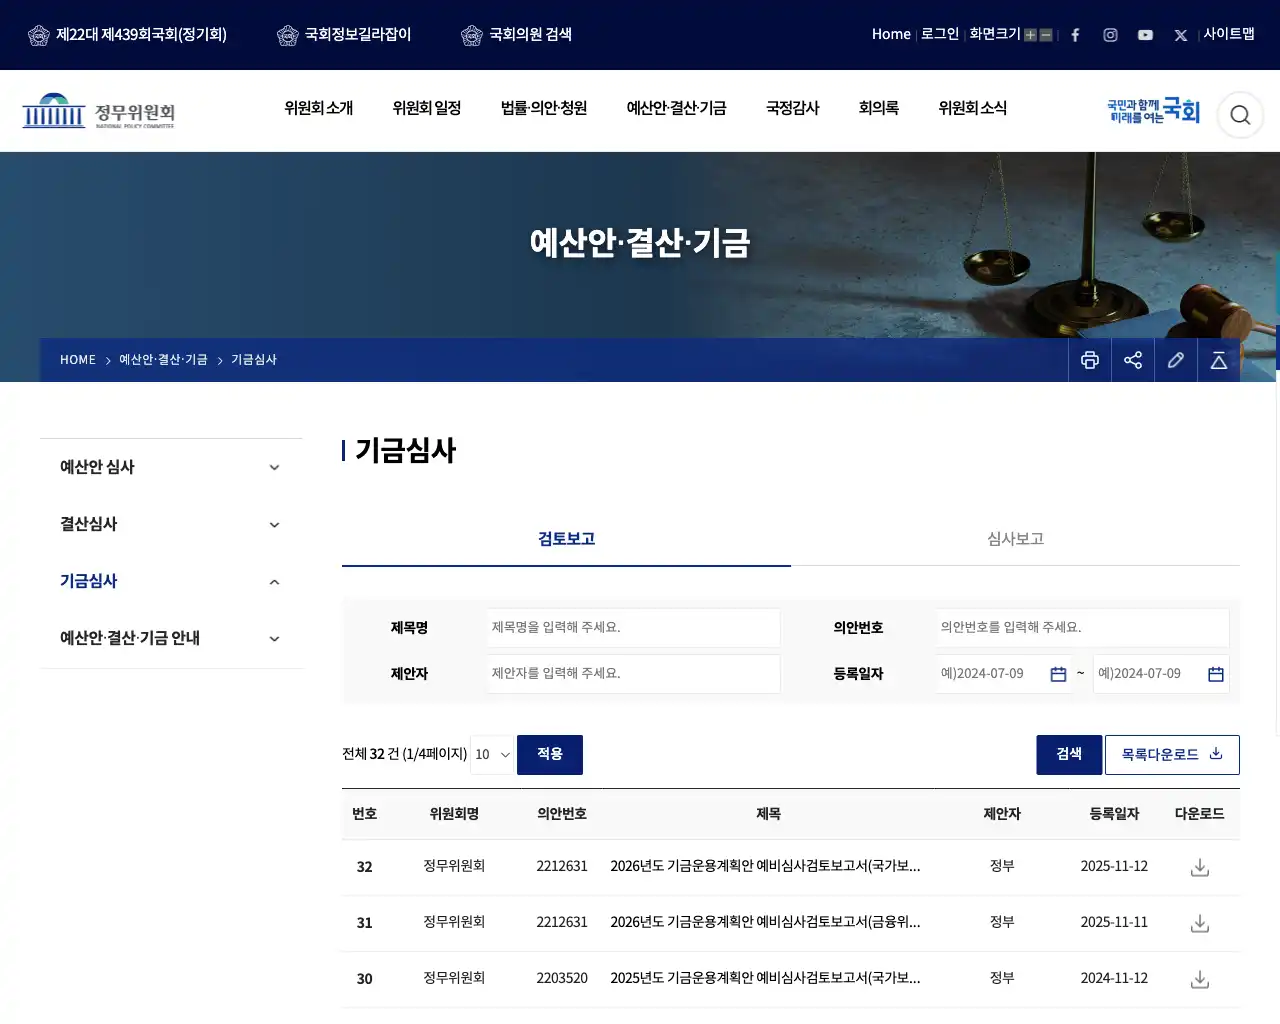Jump to top with up-arrow icon

[1219, 360]
